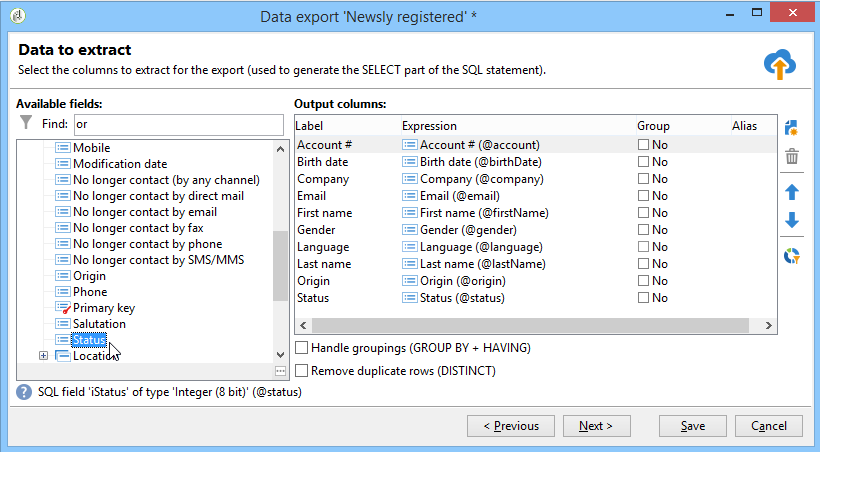Enable Handle groupings (GROUP BY + HAVING)
The height and width of the screenshot is (480, 850).
point(302,348)
